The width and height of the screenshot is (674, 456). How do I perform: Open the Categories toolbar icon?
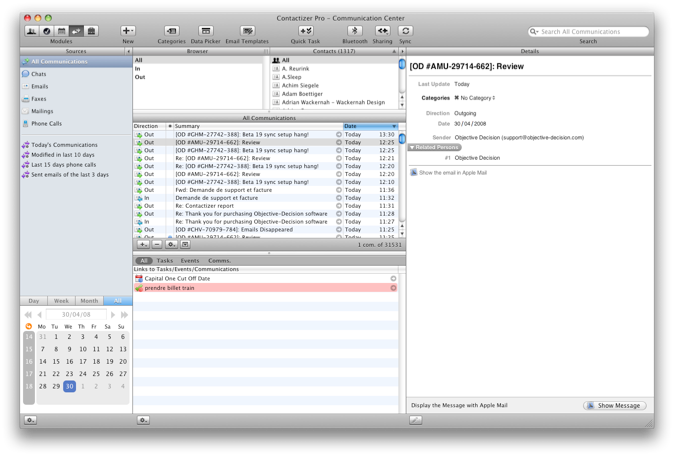[172, 31]
